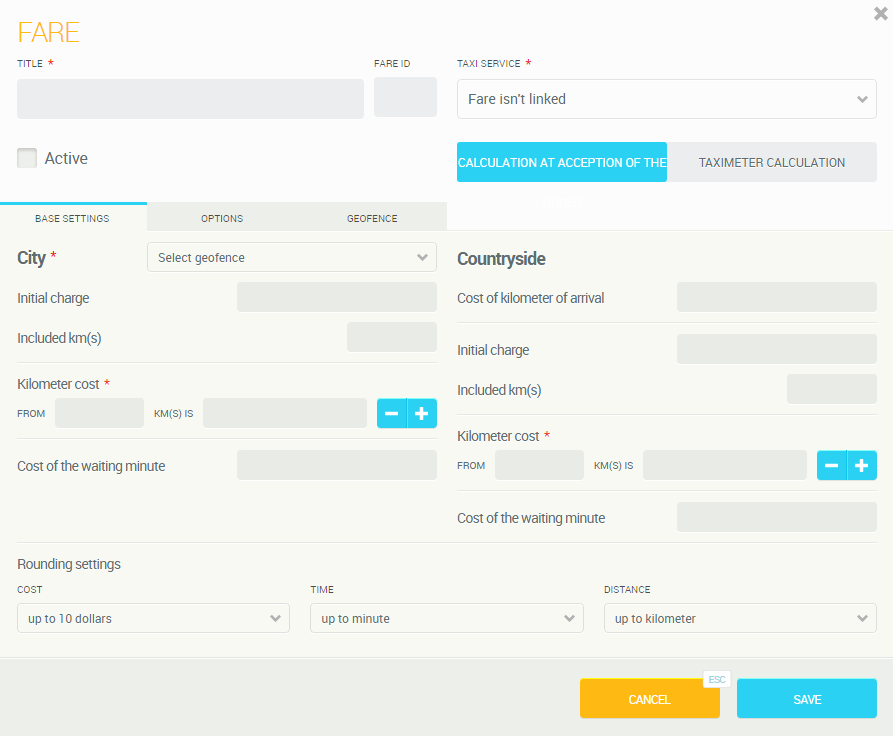Click the Cost of kilometer of arrival field
893x736 pixels.
[776, 297]
